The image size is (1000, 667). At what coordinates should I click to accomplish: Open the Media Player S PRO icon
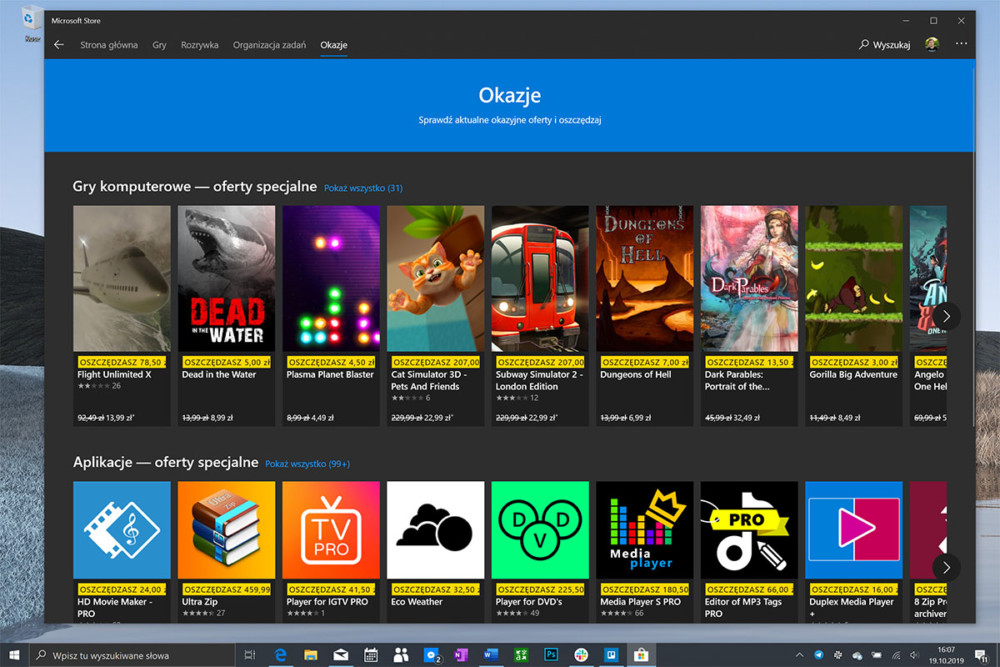pyautogui.click(x=645, y=530)
